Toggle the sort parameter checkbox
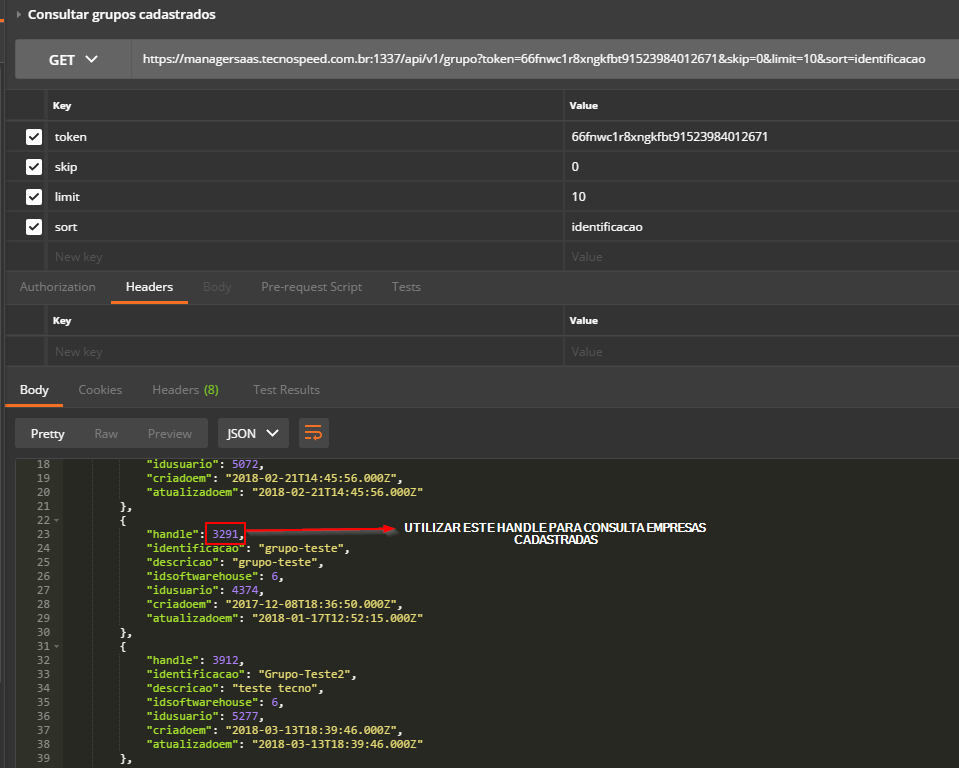 (34, 227)
